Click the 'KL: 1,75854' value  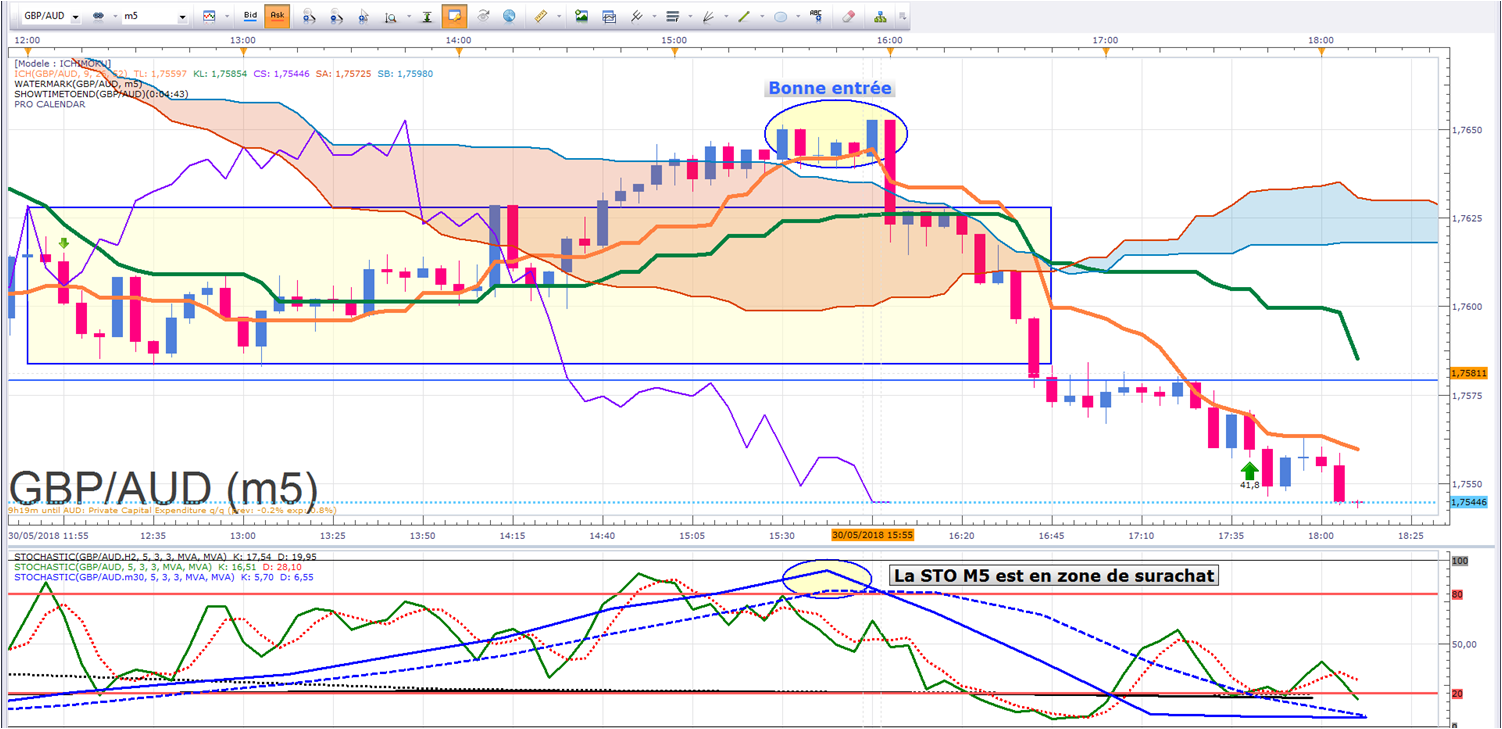point(220,73)
